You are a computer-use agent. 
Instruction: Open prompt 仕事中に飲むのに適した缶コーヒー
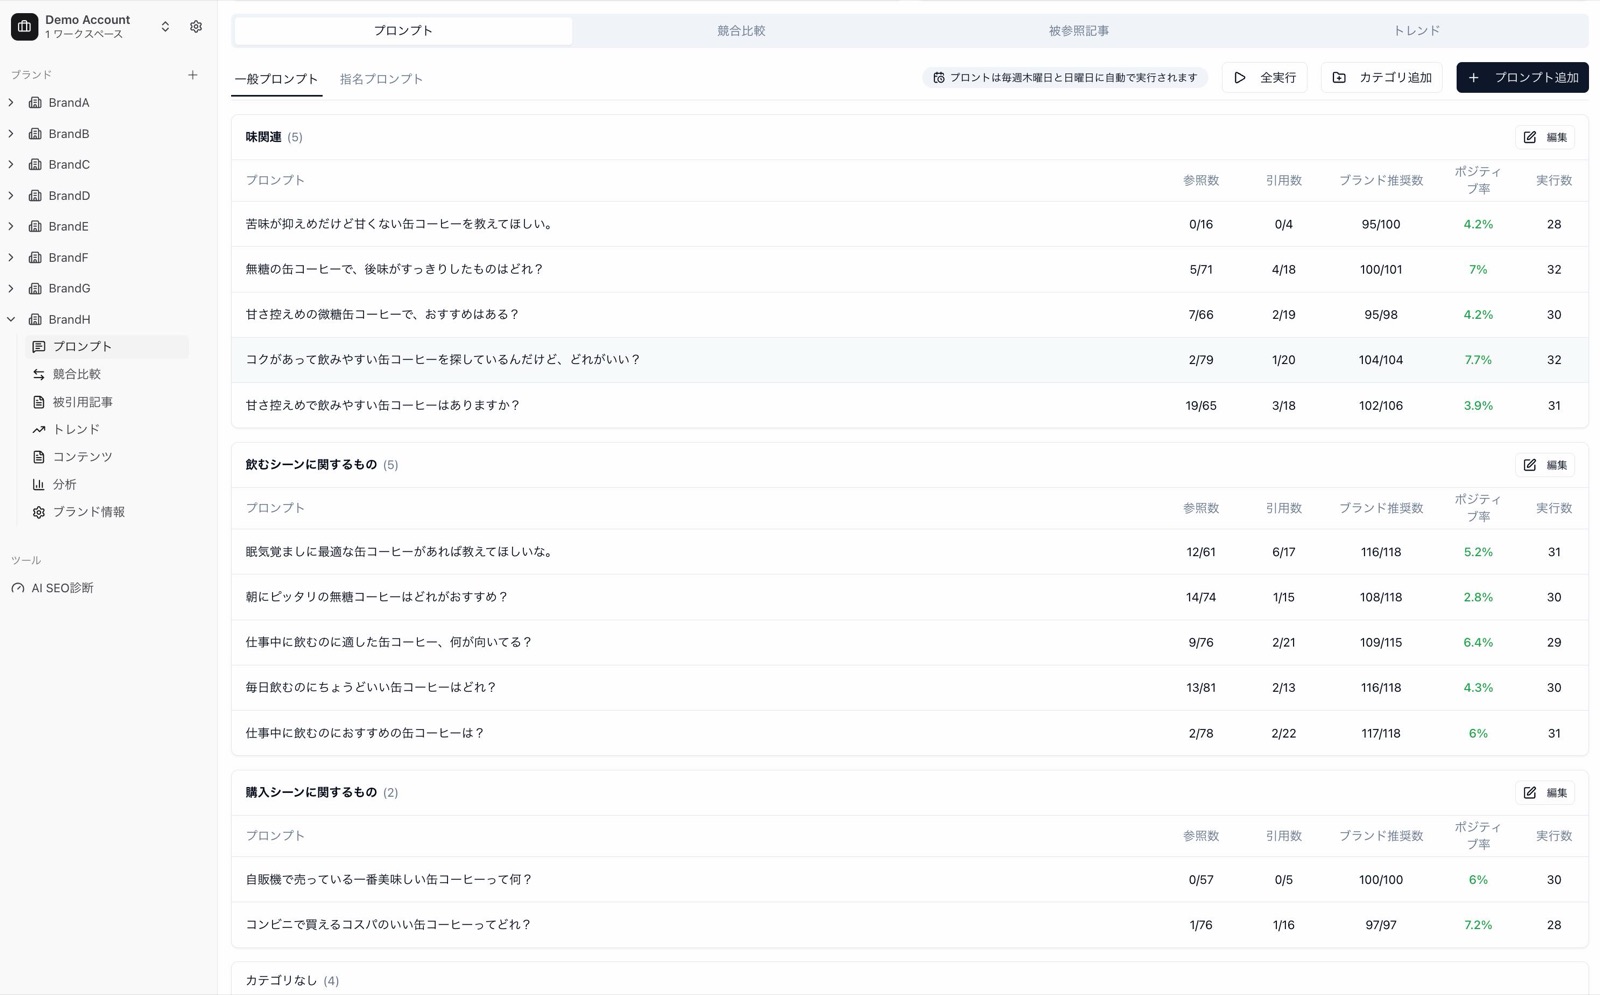(910, 643)
